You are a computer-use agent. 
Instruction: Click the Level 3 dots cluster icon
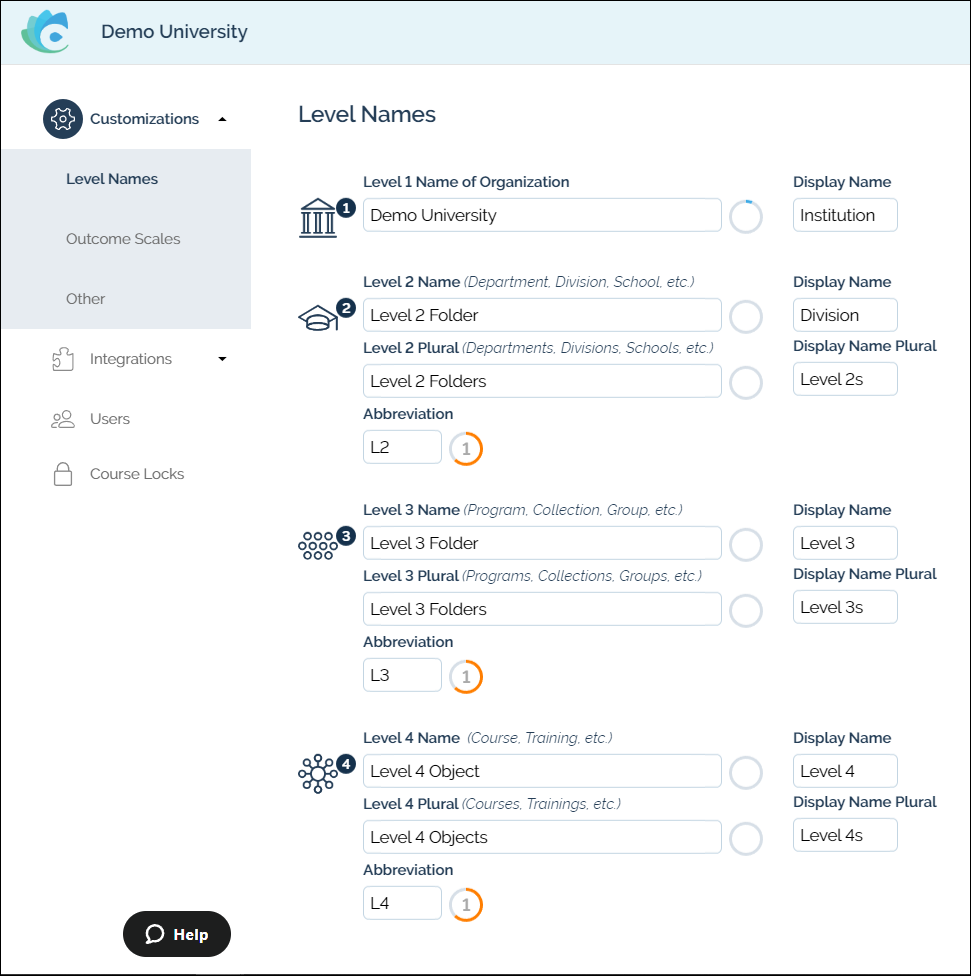point(318,546)
